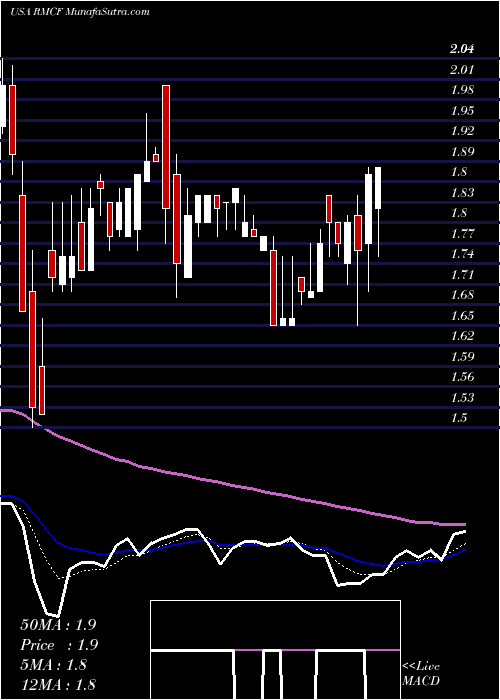Viewport: 500px width, 700px height.
Task: Click the 1.92 price axis label
Action: (462, 131)
